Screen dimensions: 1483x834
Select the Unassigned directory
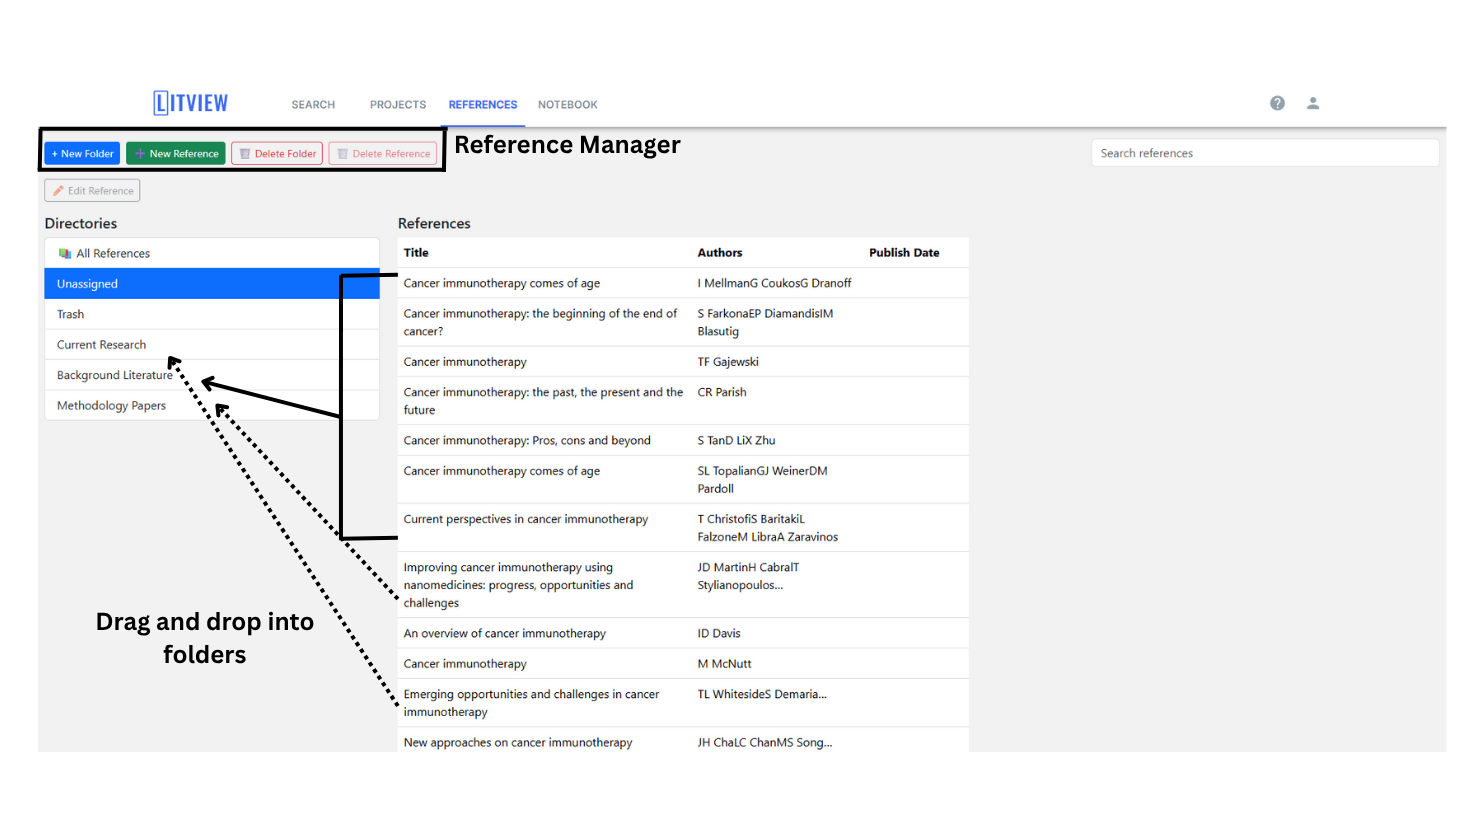(212, 284)
